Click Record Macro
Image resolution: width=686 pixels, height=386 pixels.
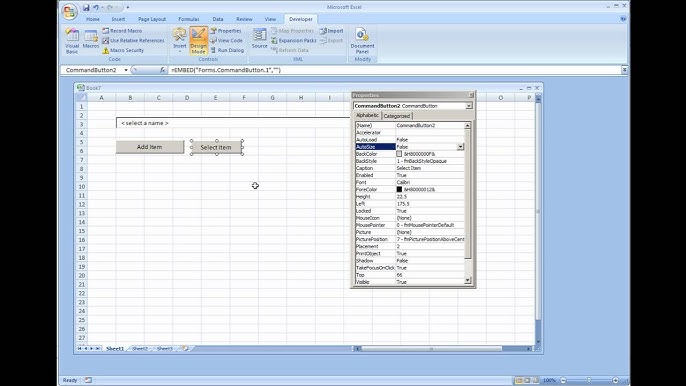[x=122, y=31]
